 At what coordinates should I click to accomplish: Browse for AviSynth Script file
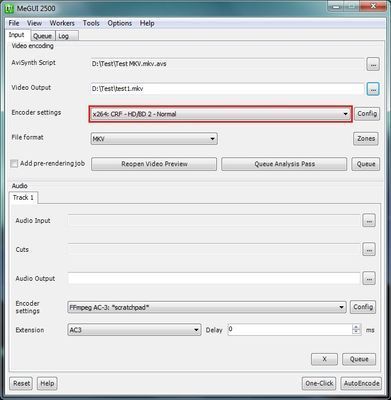pyautogui.click(x=373, y=64)
